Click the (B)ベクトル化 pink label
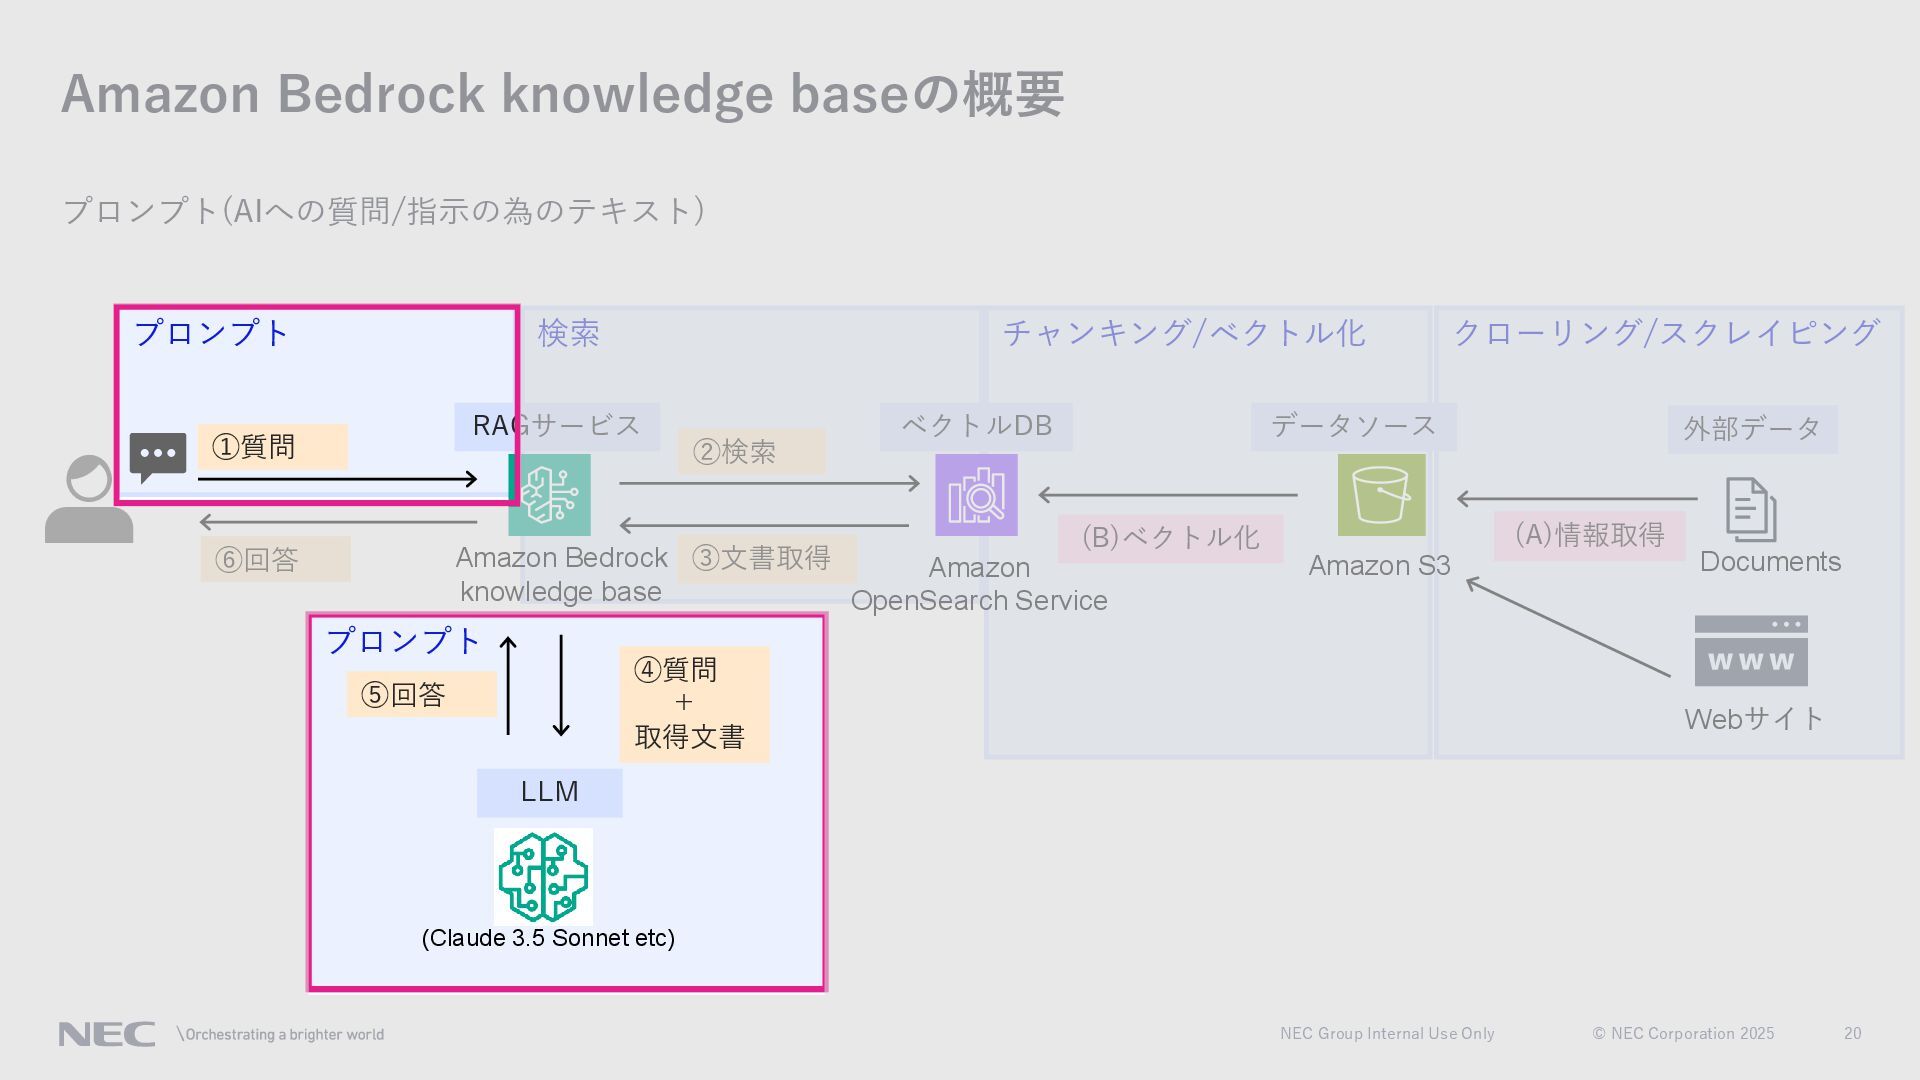The width and height of the screenshot is (1920, 1080). coord(1170,538)
